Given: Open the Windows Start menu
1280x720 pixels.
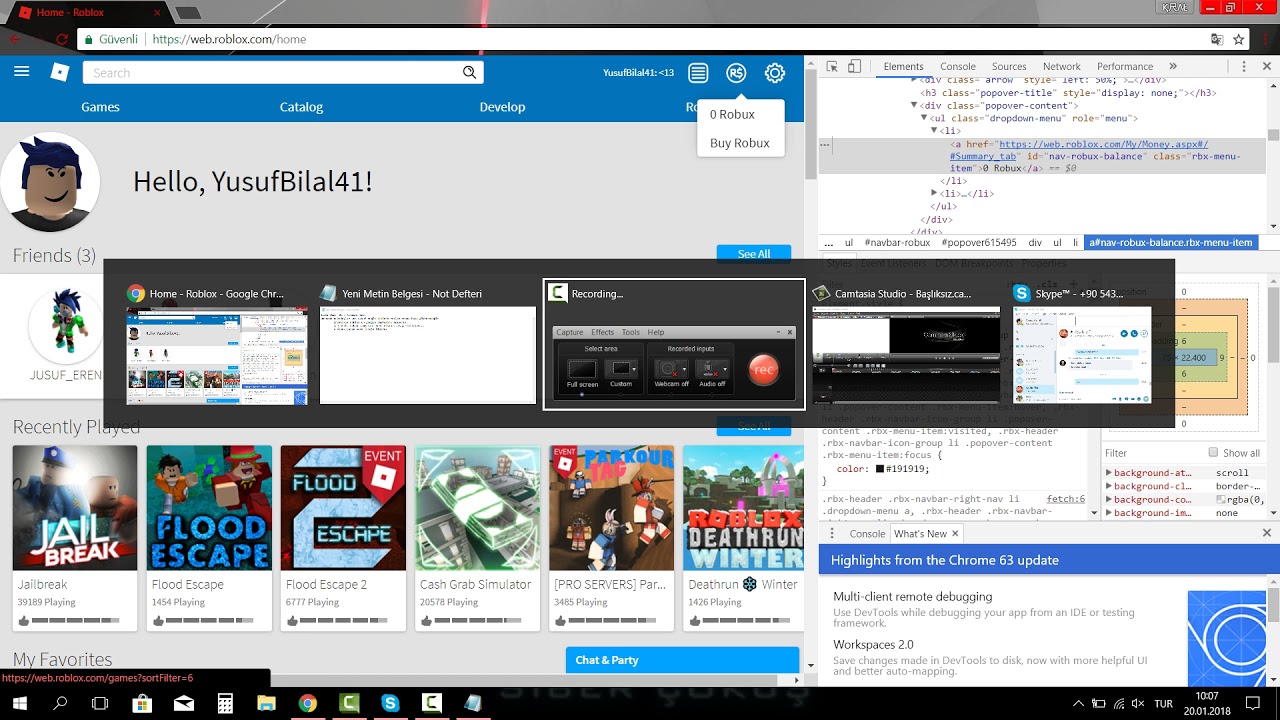Looking at the screenshot, I should pyautogui.click(x=20, y=703).
